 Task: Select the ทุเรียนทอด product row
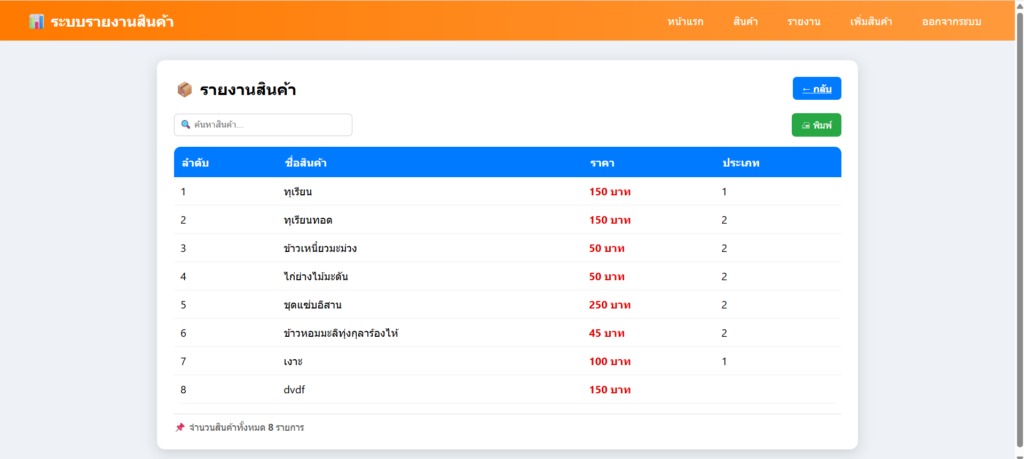308,220
